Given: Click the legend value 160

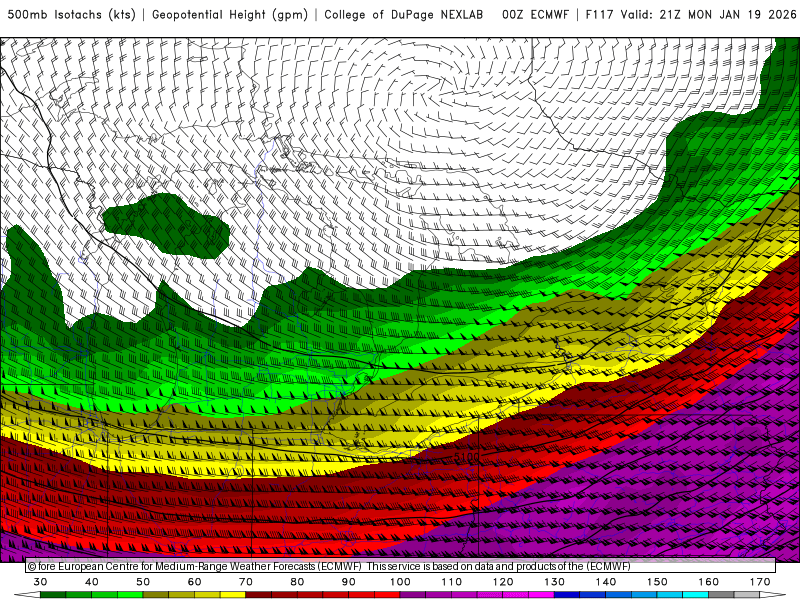Looking at the screenshot, I should tap(709, 582).
